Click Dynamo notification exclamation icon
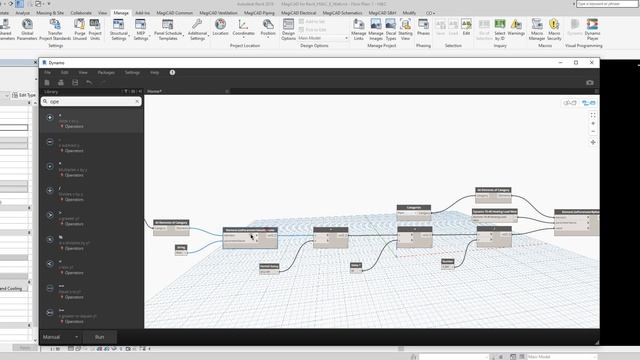Image resolution: width=640 pixels, height=360 pixels. (172, 72)
